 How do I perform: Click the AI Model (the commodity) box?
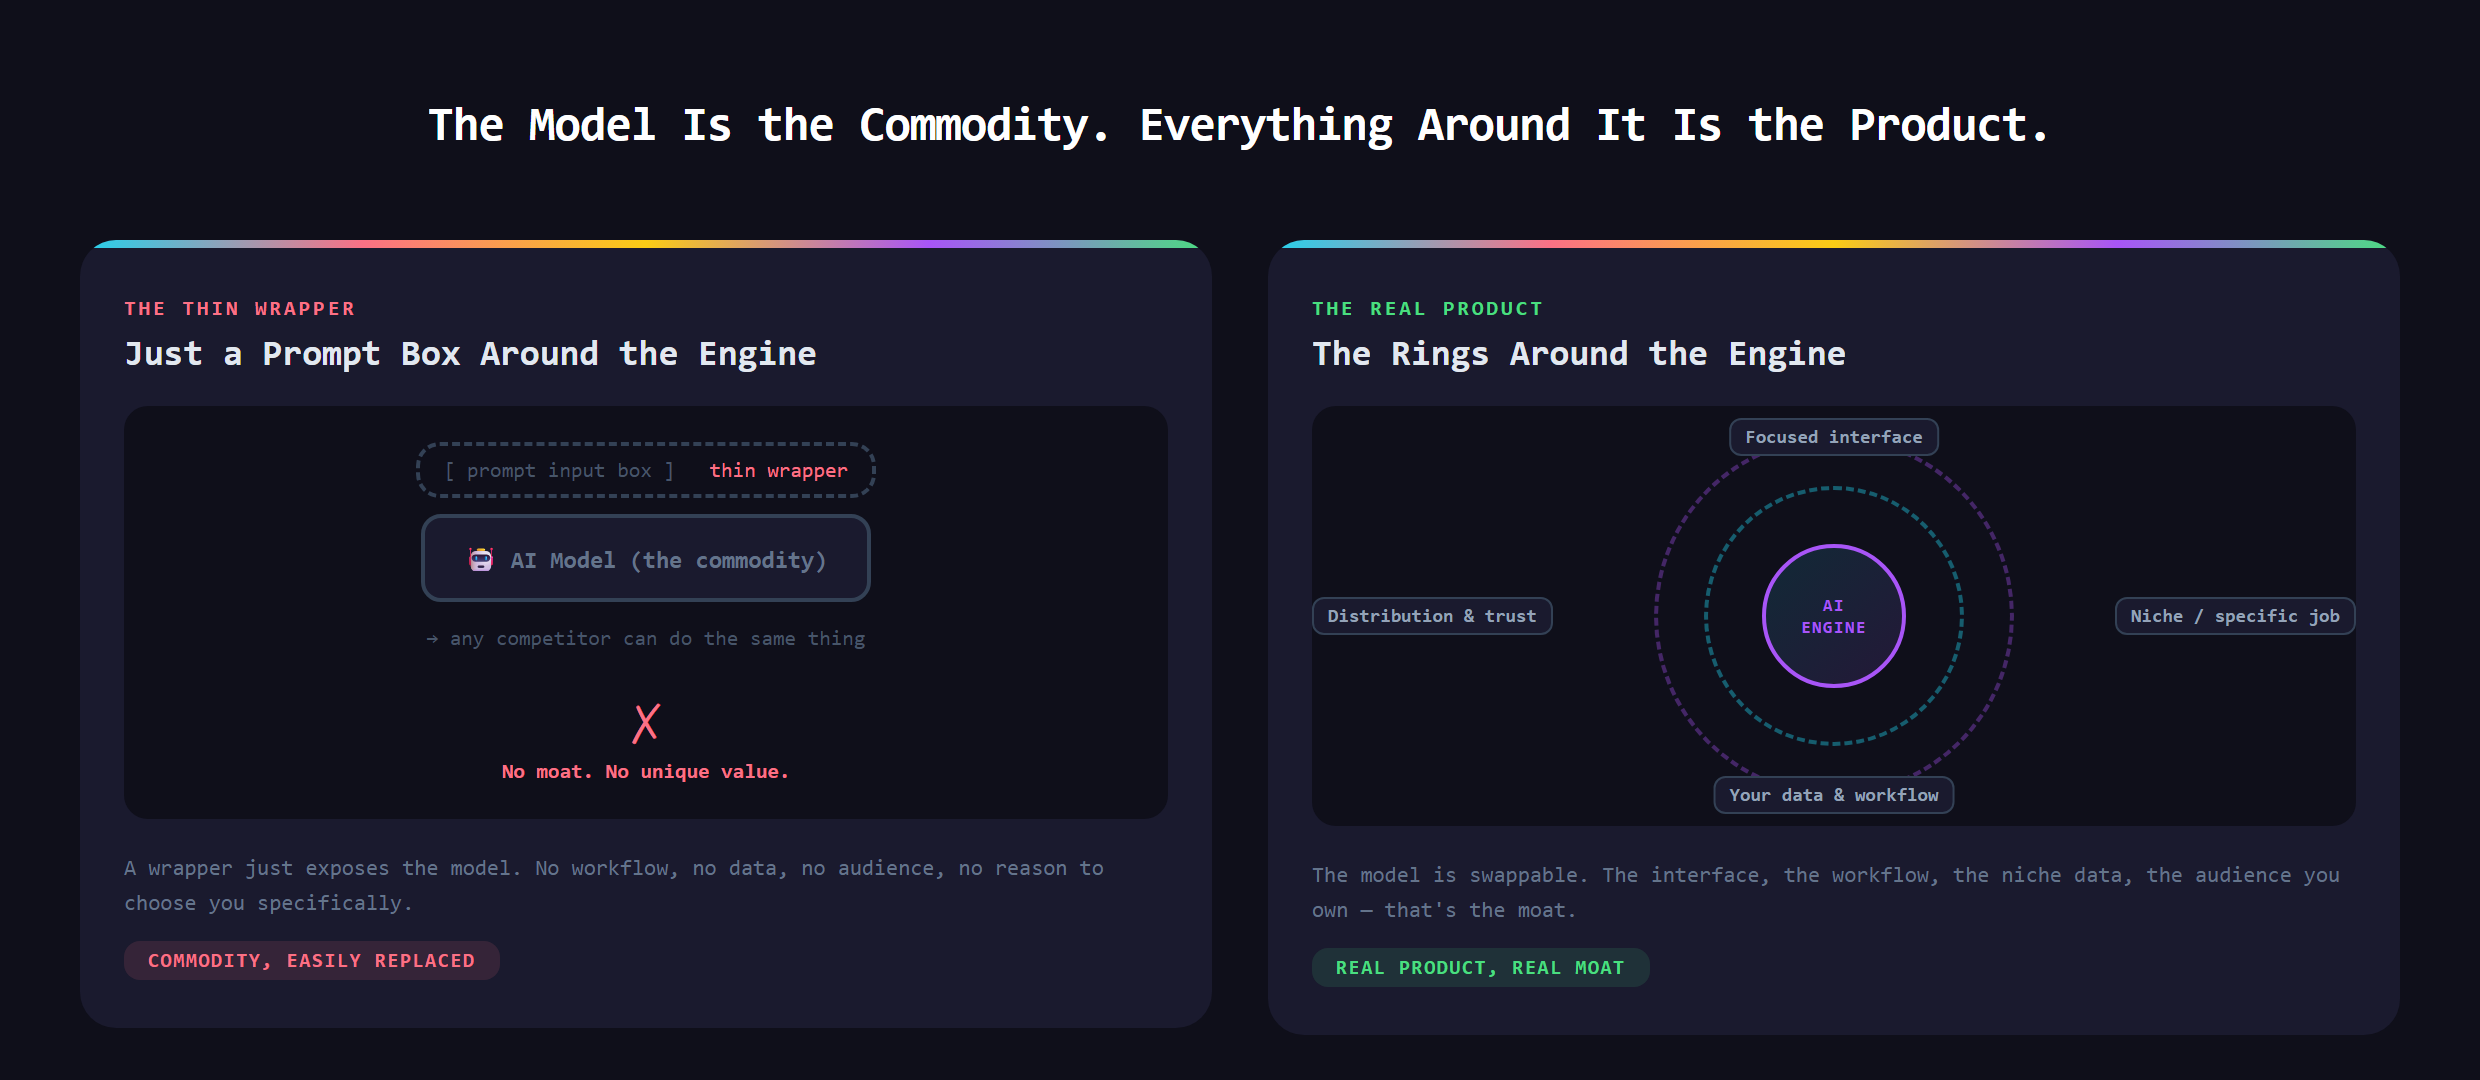(x=646, y=558)
